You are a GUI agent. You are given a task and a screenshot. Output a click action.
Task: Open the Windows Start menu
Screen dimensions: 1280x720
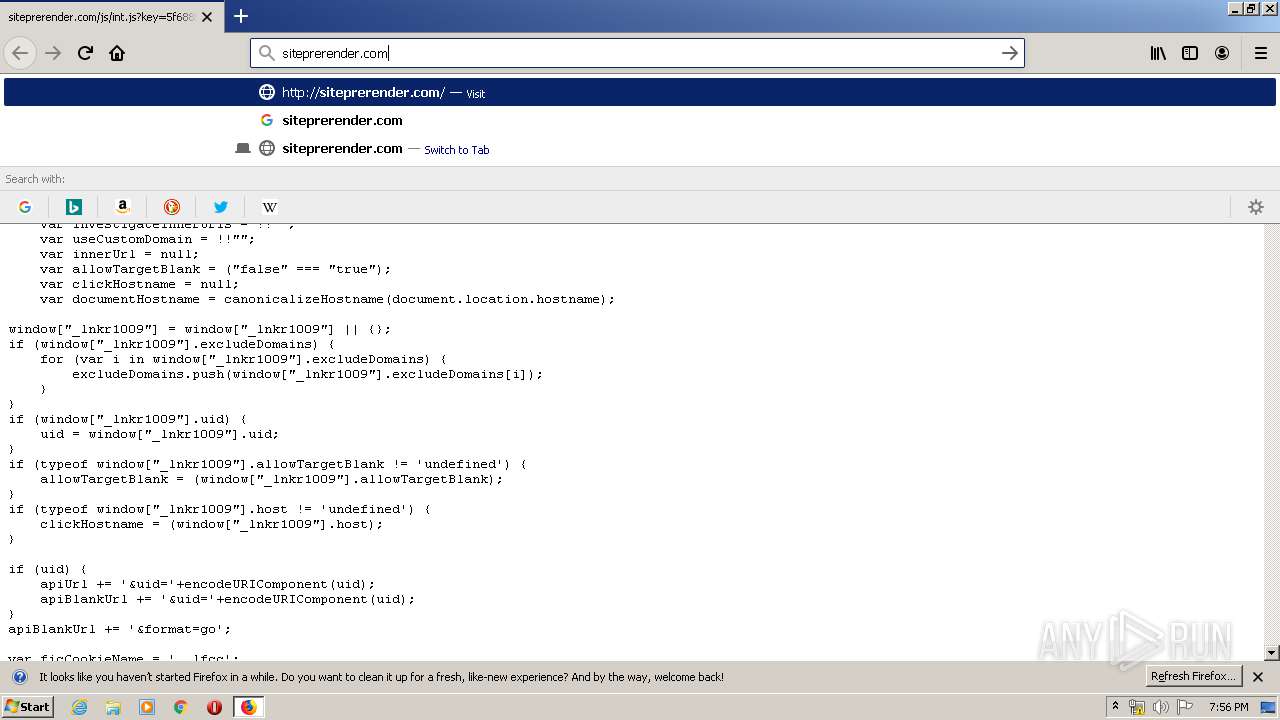tap(27, 706)
